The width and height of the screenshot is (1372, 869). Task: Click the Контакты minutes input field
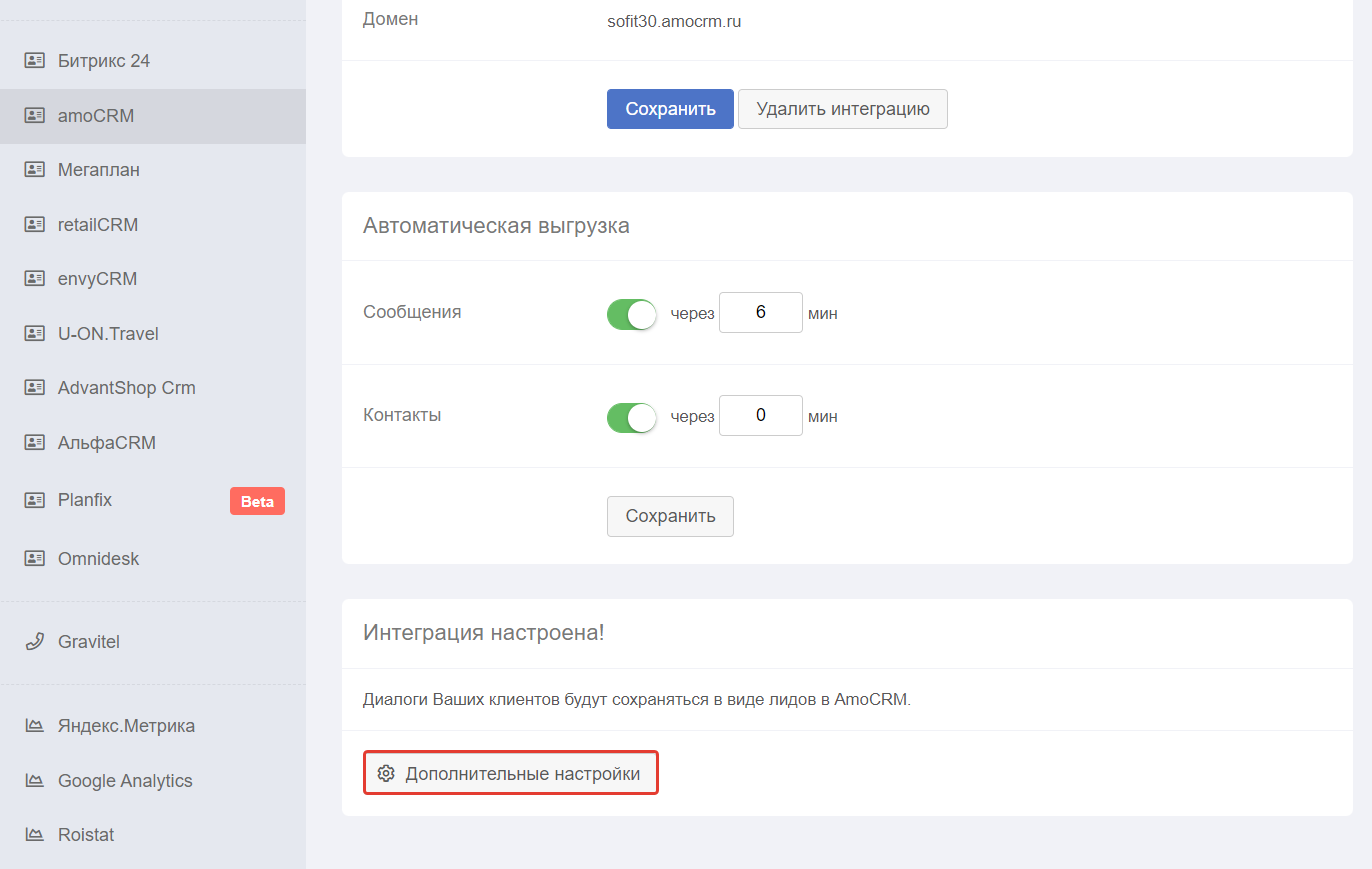[761, 416]
